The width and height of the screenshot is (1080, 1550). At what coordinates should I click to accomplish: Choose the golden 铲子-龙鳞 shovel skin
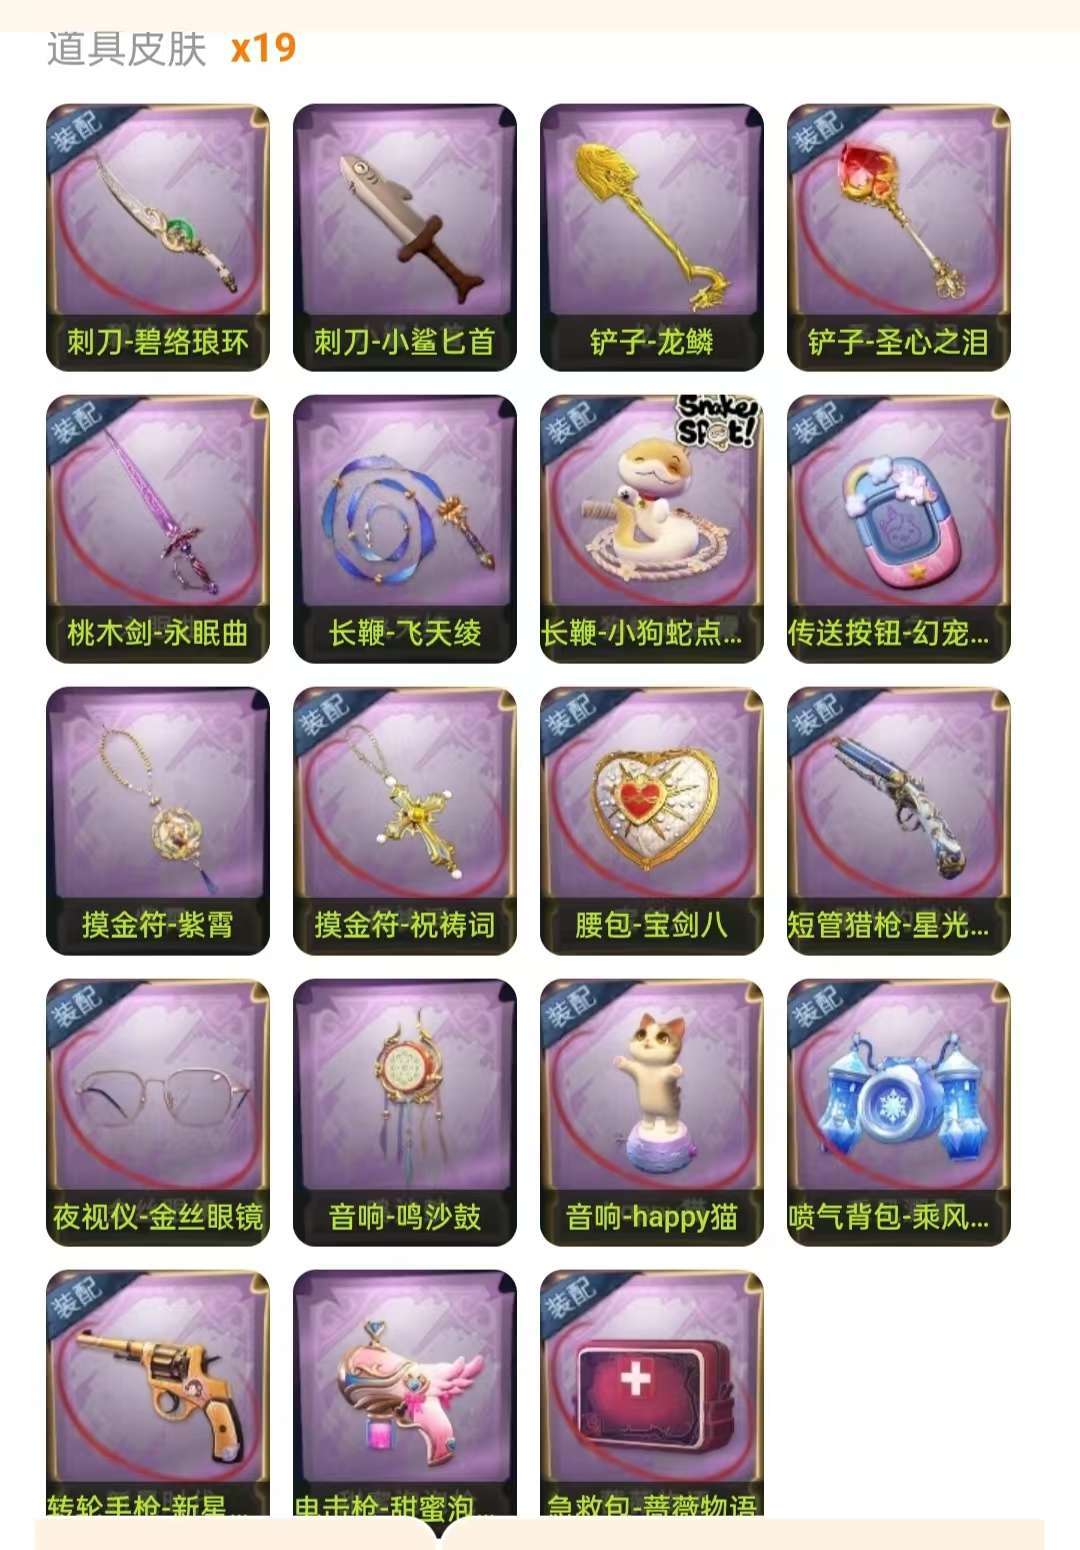click(652, 238)
